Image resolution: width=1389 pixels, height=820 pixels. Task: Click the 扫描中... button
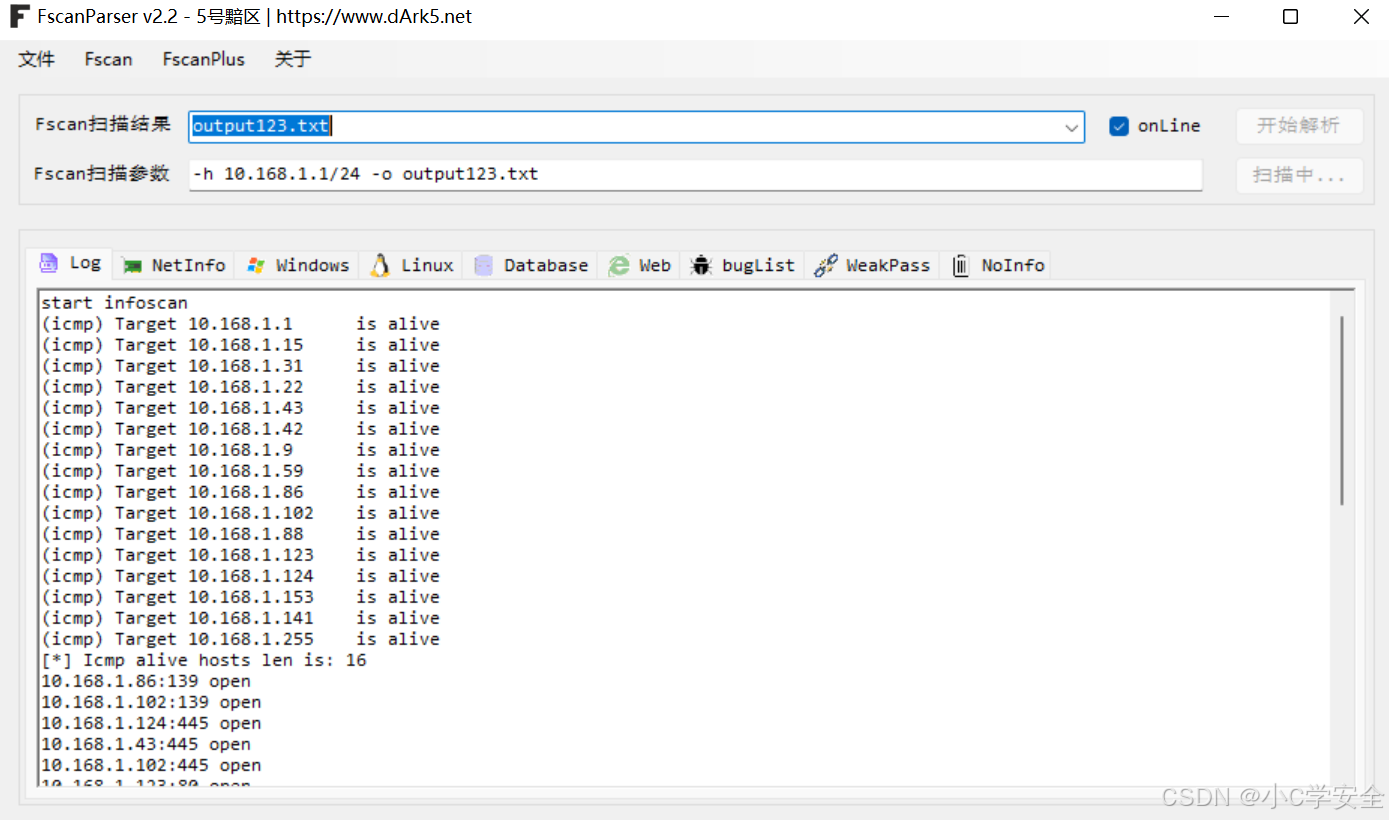1299,175
